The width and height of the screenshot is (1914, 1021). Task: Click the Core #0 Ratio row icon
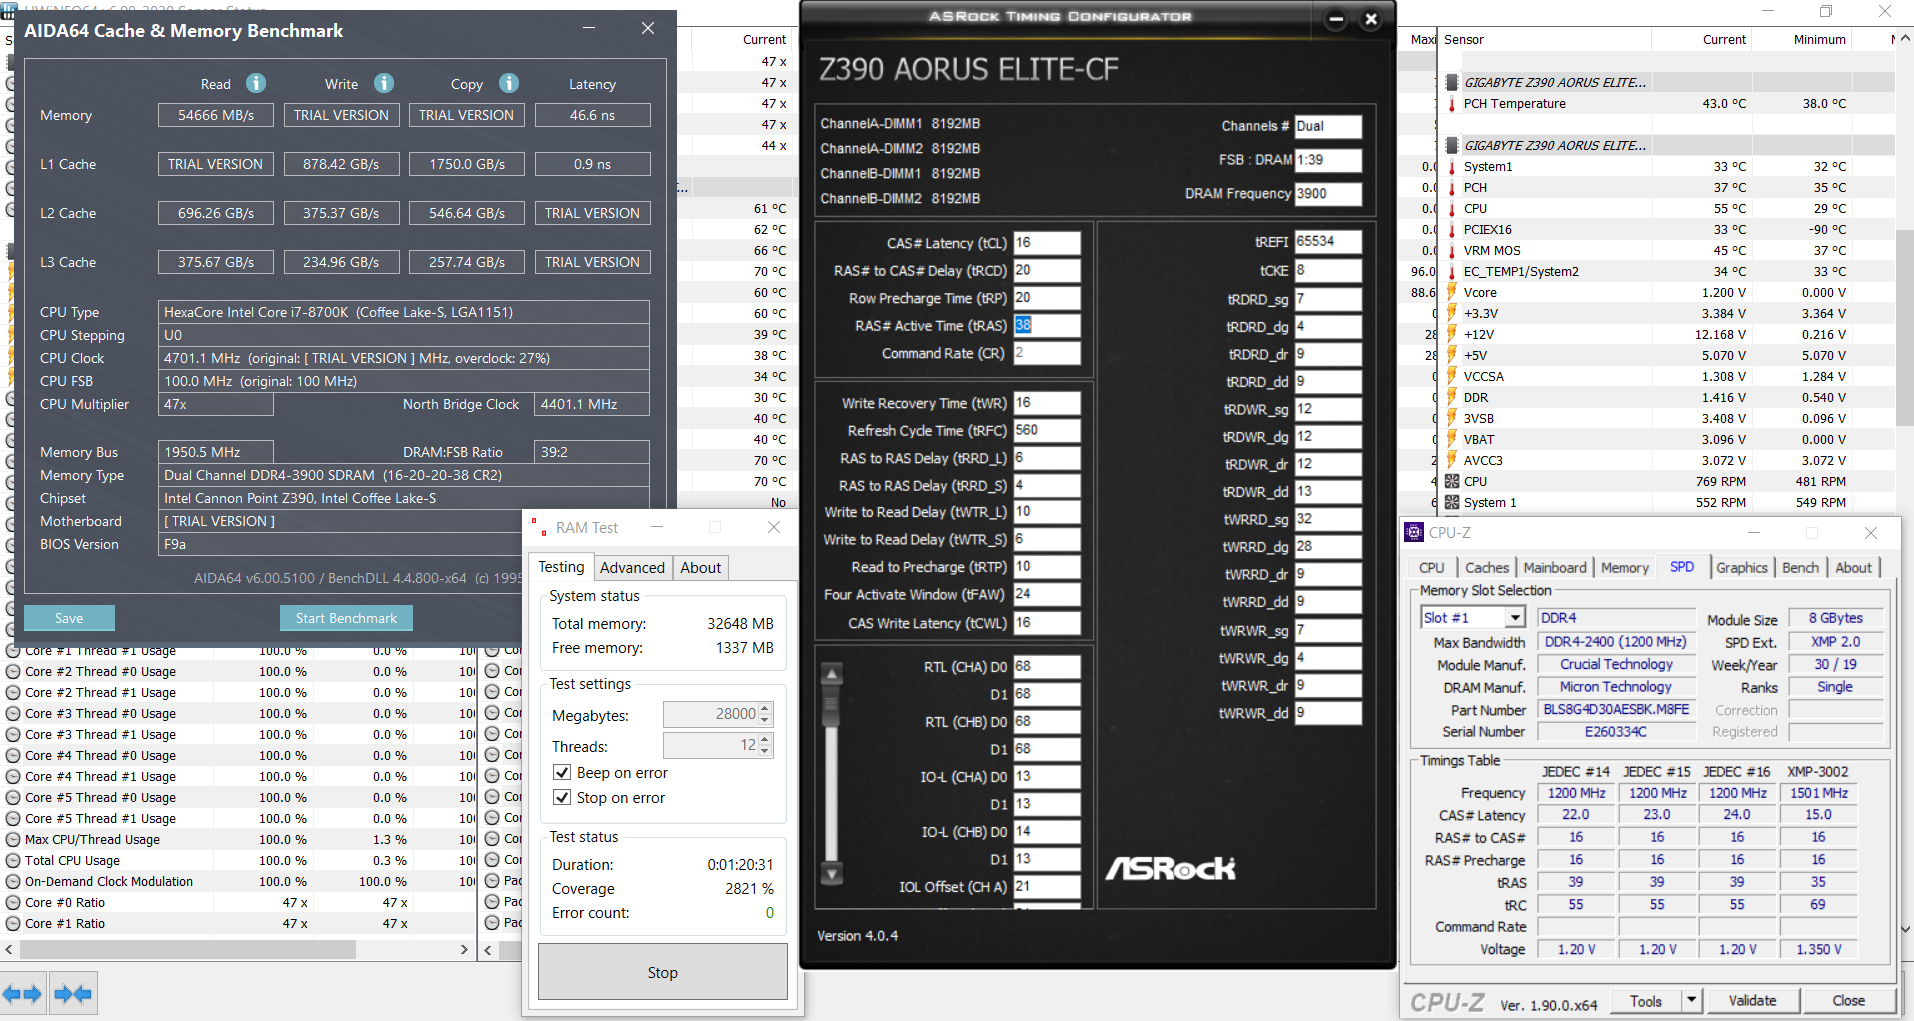[x=13, y=903]
